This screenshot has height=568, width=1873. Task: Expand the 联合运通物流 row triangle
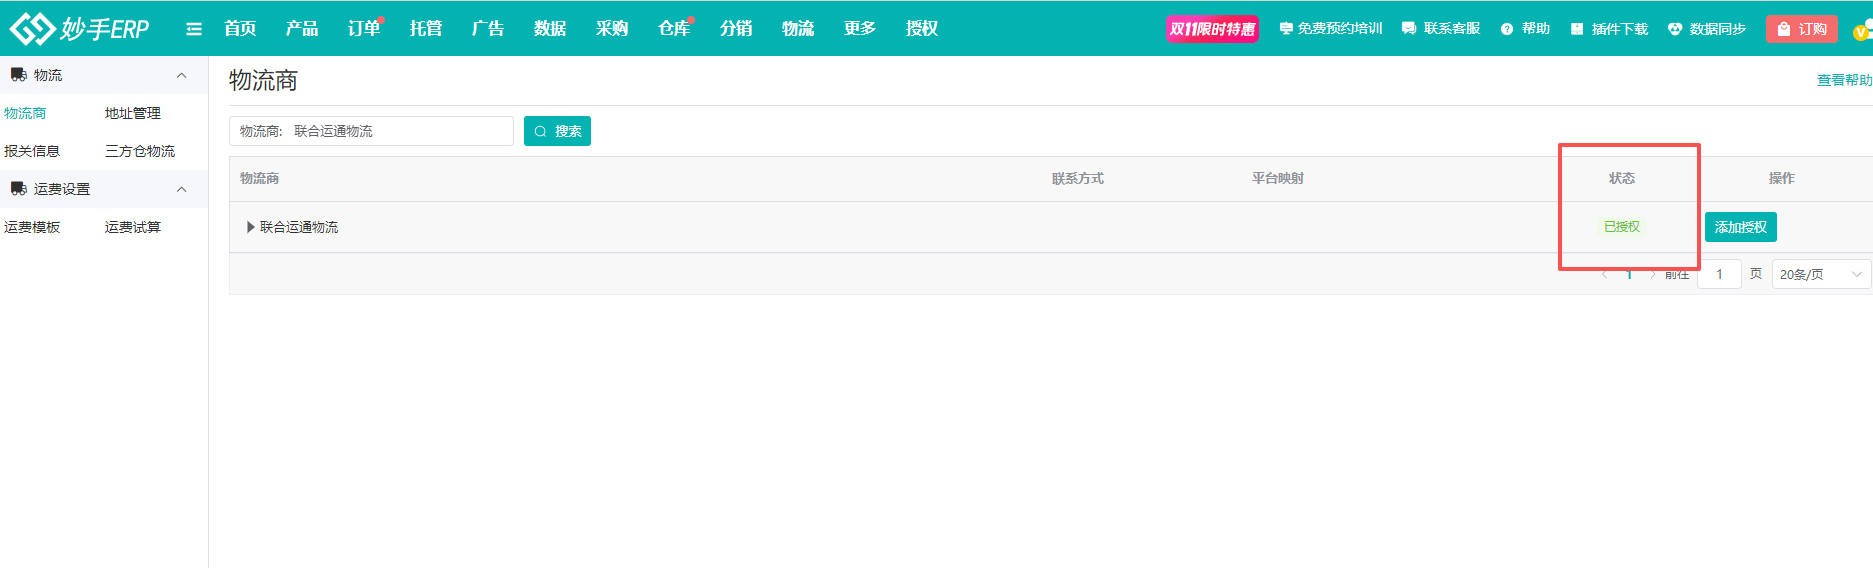[250, 227]
